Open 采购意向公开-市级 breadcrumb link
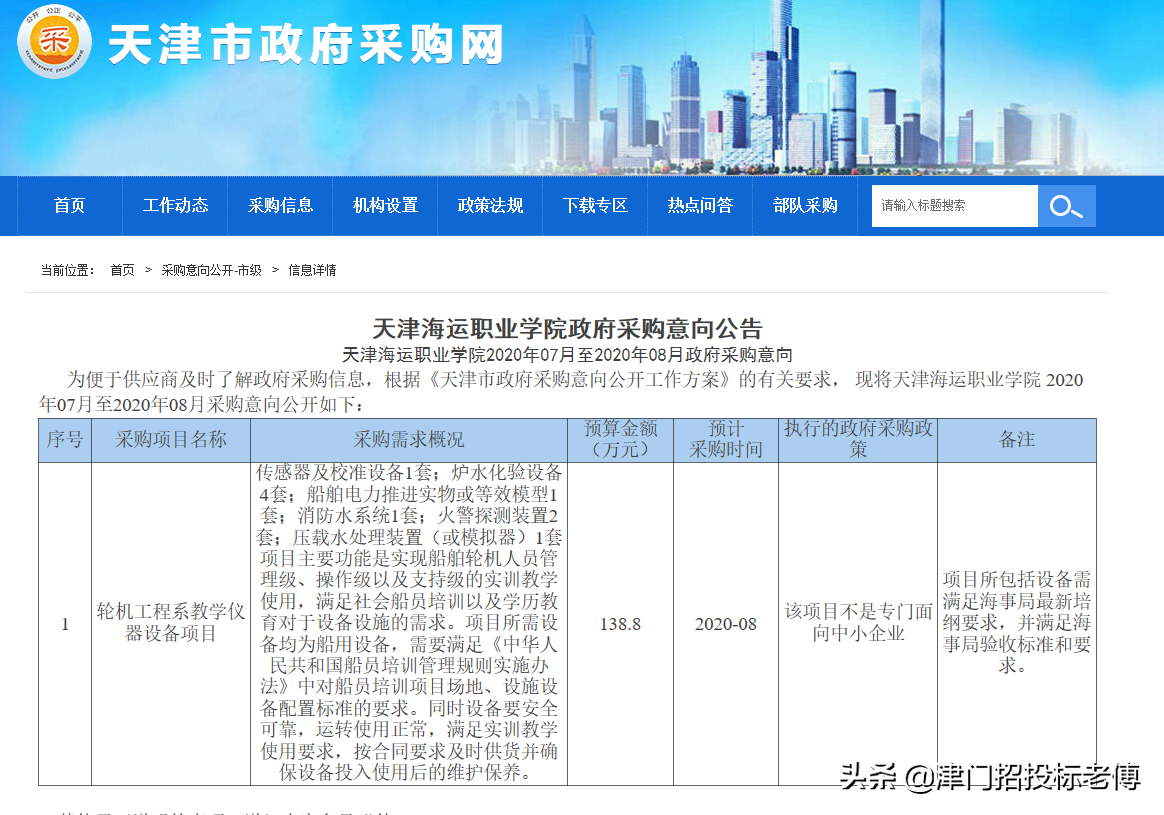Image resolution: width=1164 pixels, height=815 pixels. 211,268
